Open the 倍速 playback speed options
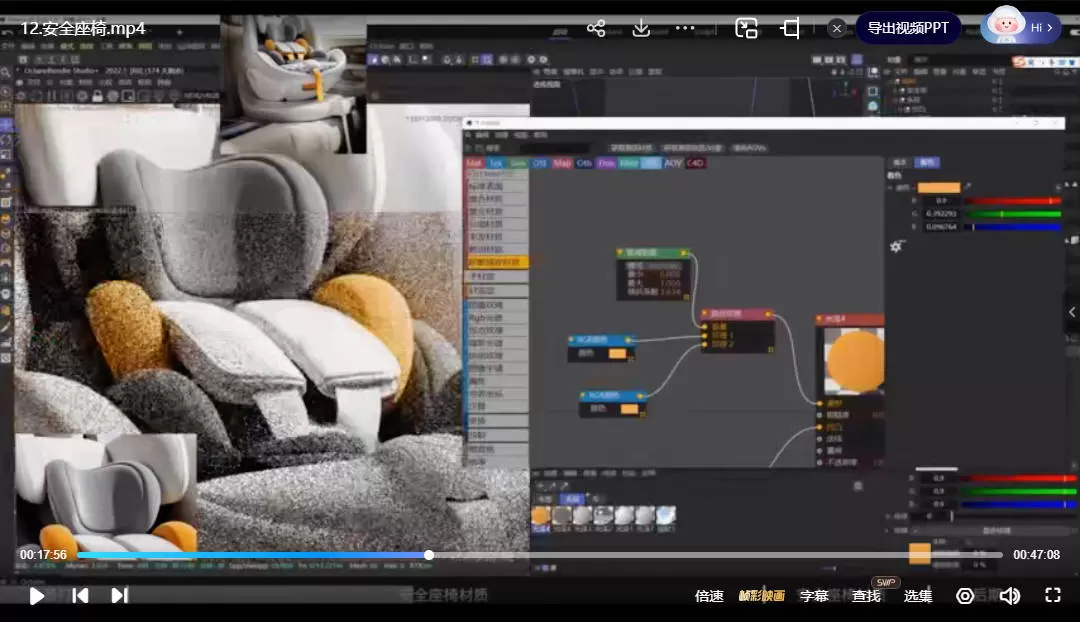Image resolution: width=1080 pixels, height=622 pixels. pos(709,595)
